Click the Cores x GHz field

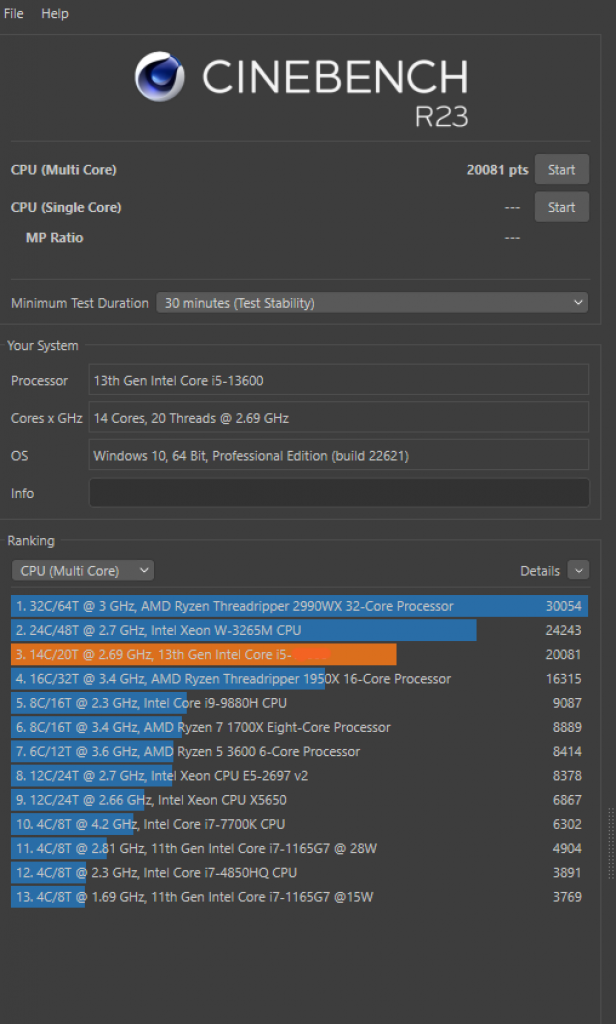point(338,418)
